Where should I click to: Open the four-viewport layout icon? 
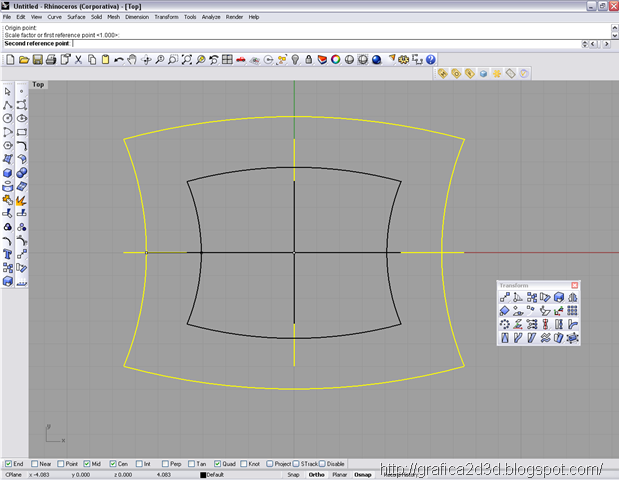point(227,60)
